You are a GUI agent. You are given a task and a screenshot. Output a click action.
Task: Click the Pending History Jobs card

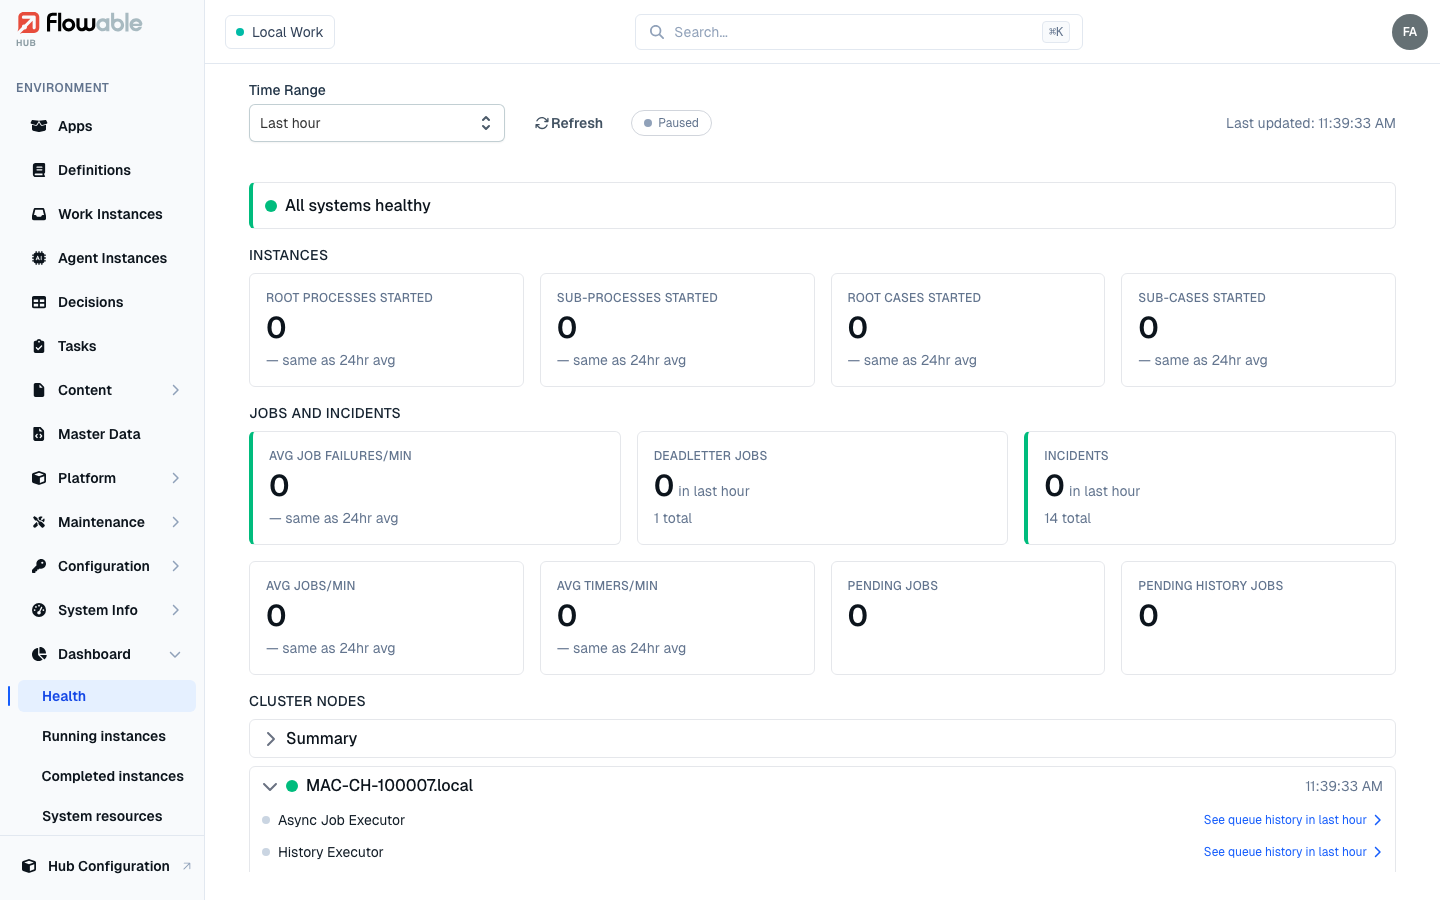[1258, 618]
